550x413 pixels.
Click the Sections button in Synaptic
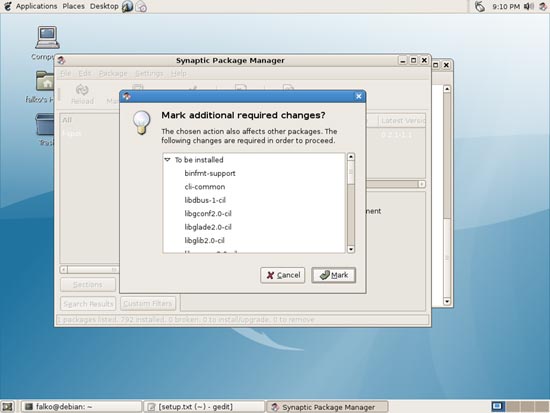click(88, 285)
